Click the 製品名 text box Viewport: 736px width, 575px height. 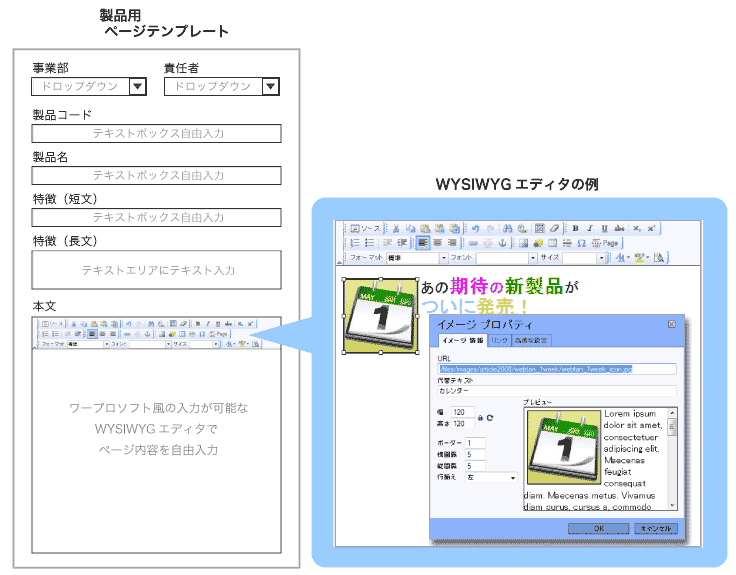coord(156,176)
